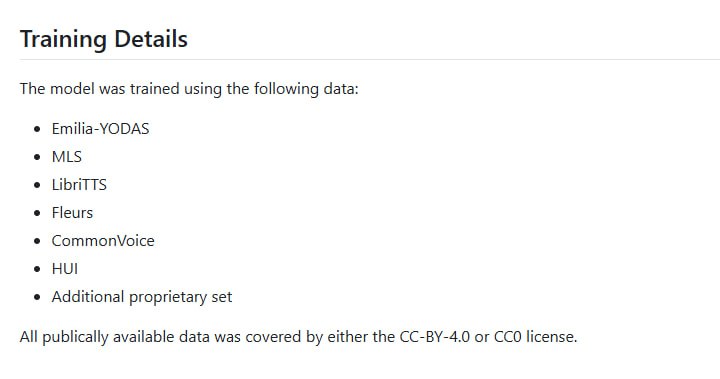Click the word "Details" in the heading

(x=151, y=39)
